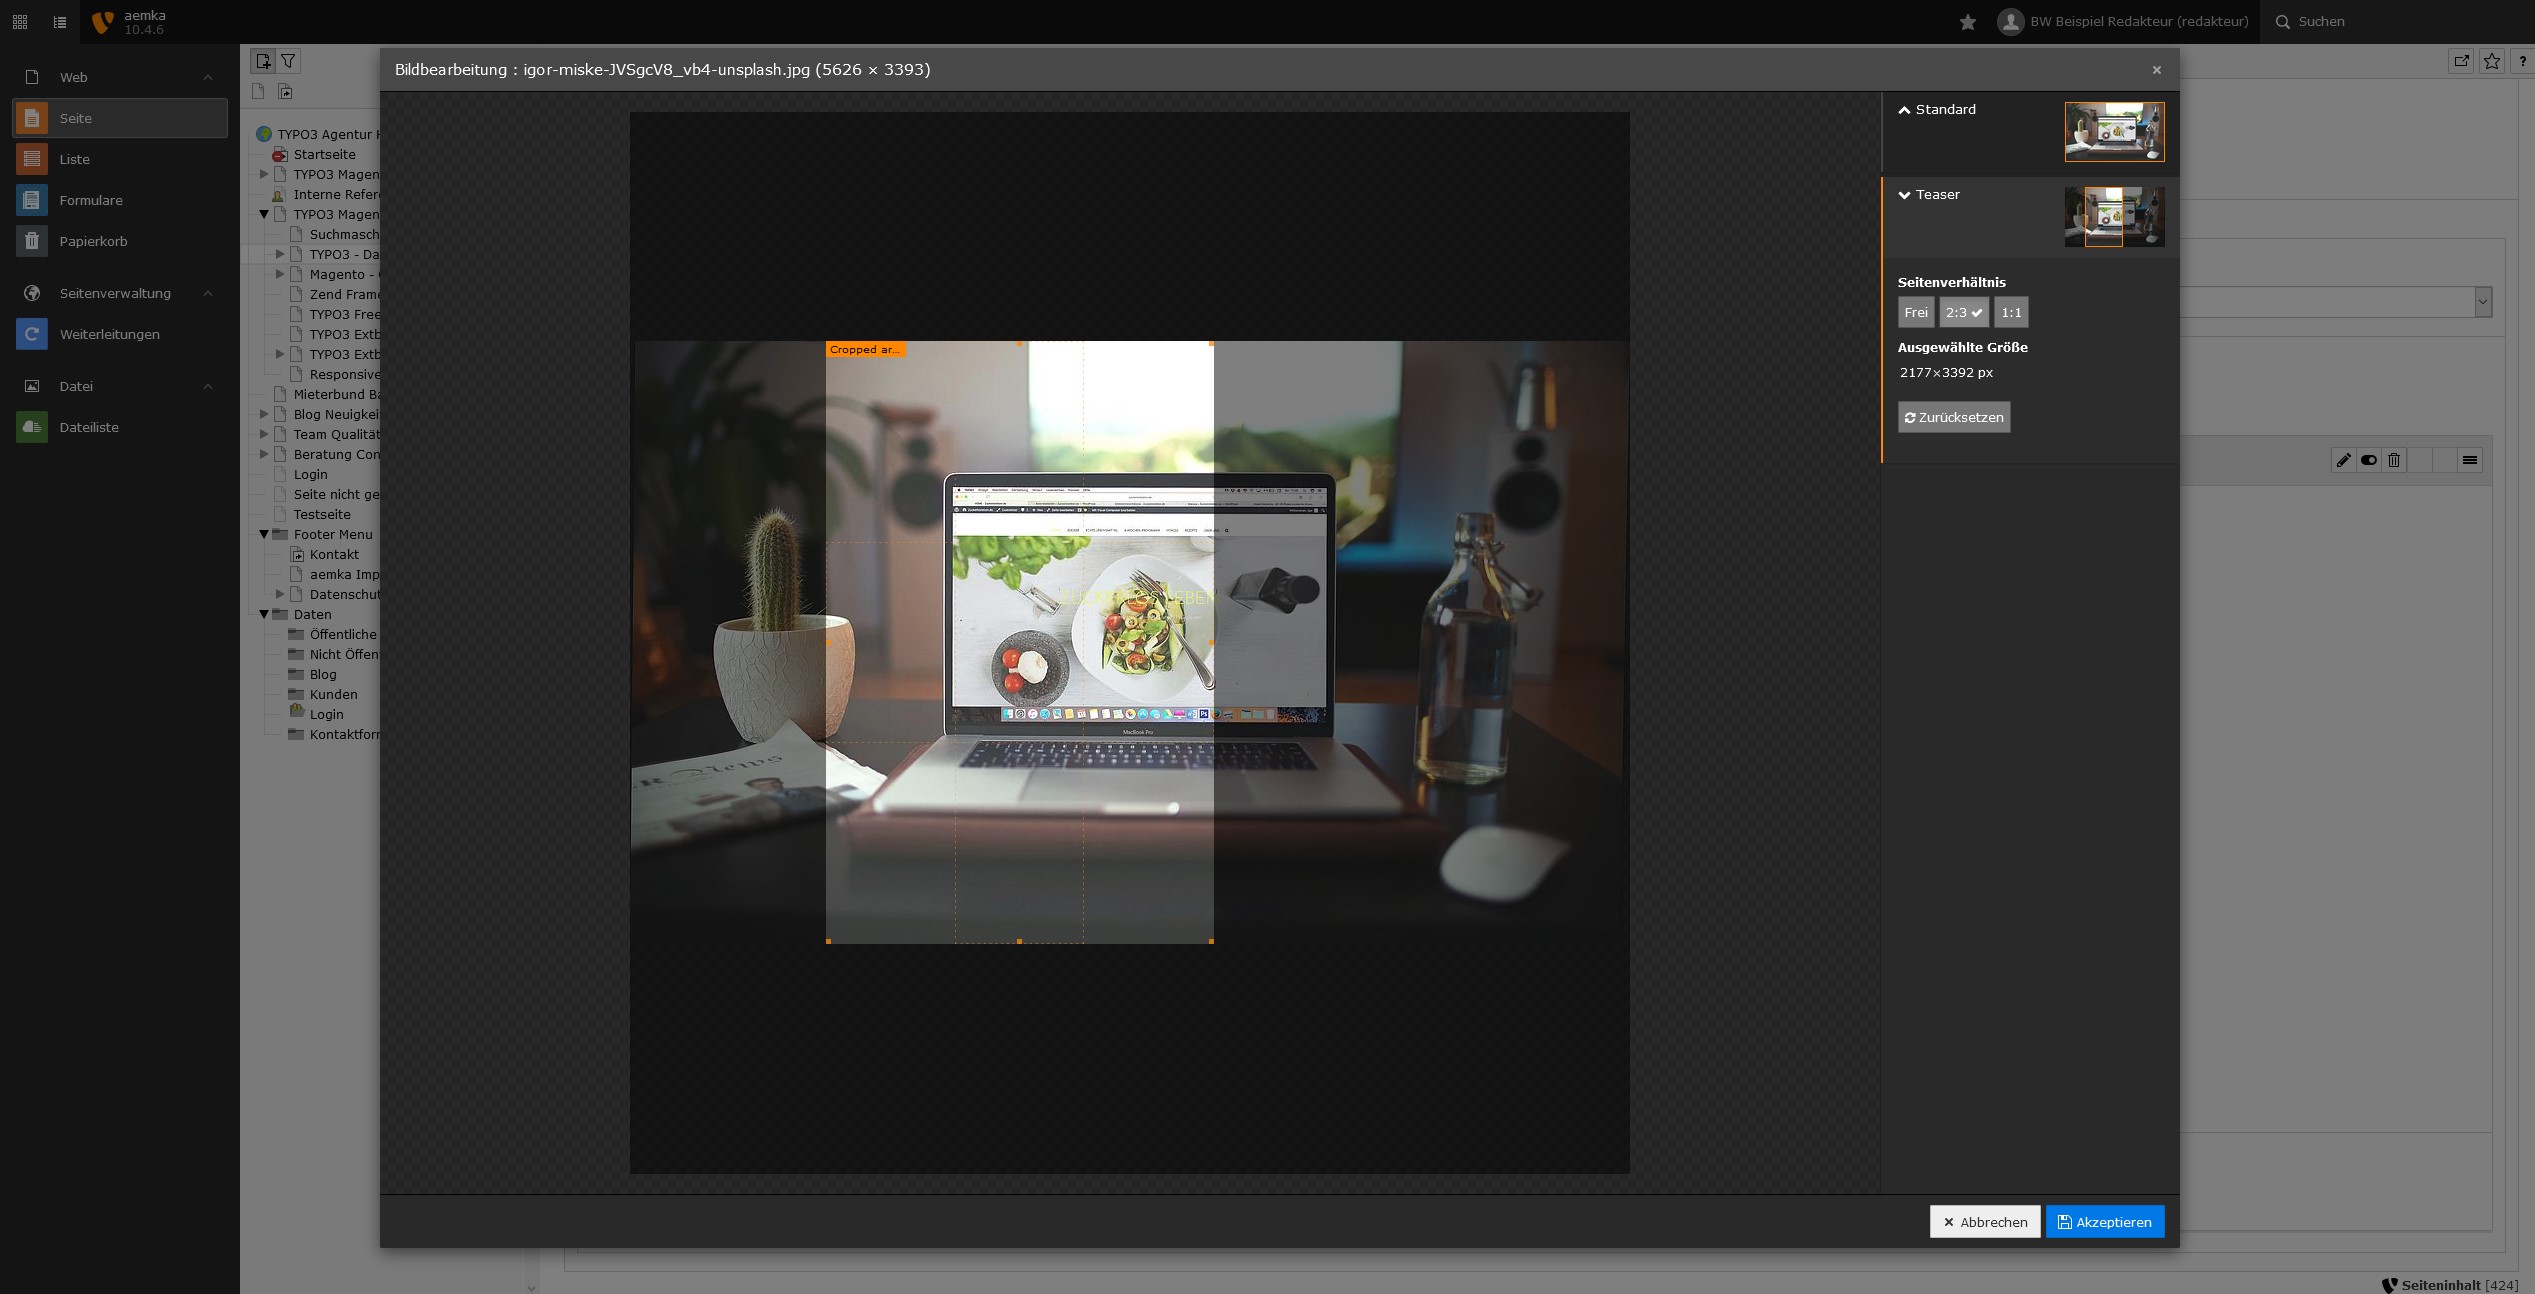This screenshot has width=2535, height=1294.
Task: Open the Weiterleitungen redirects module
Action: coord(109,334)
